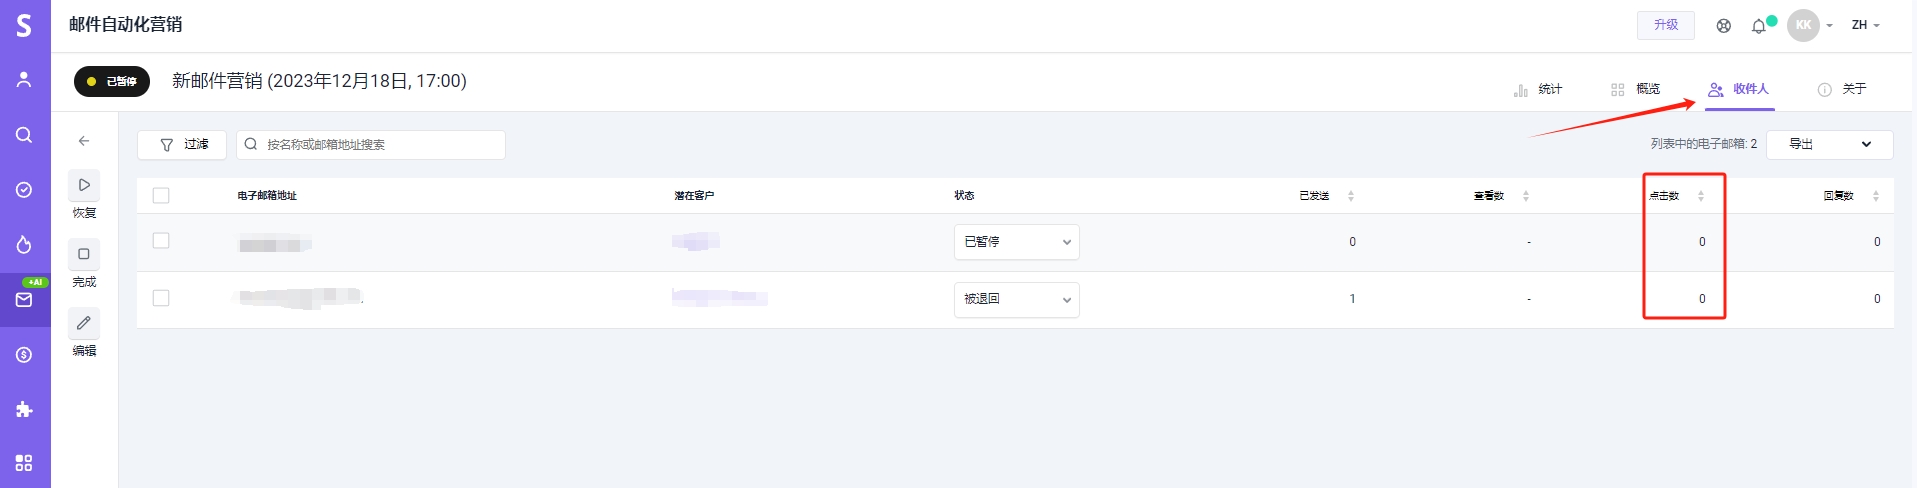Open the ZH language dropdown

pos(1865,25)
